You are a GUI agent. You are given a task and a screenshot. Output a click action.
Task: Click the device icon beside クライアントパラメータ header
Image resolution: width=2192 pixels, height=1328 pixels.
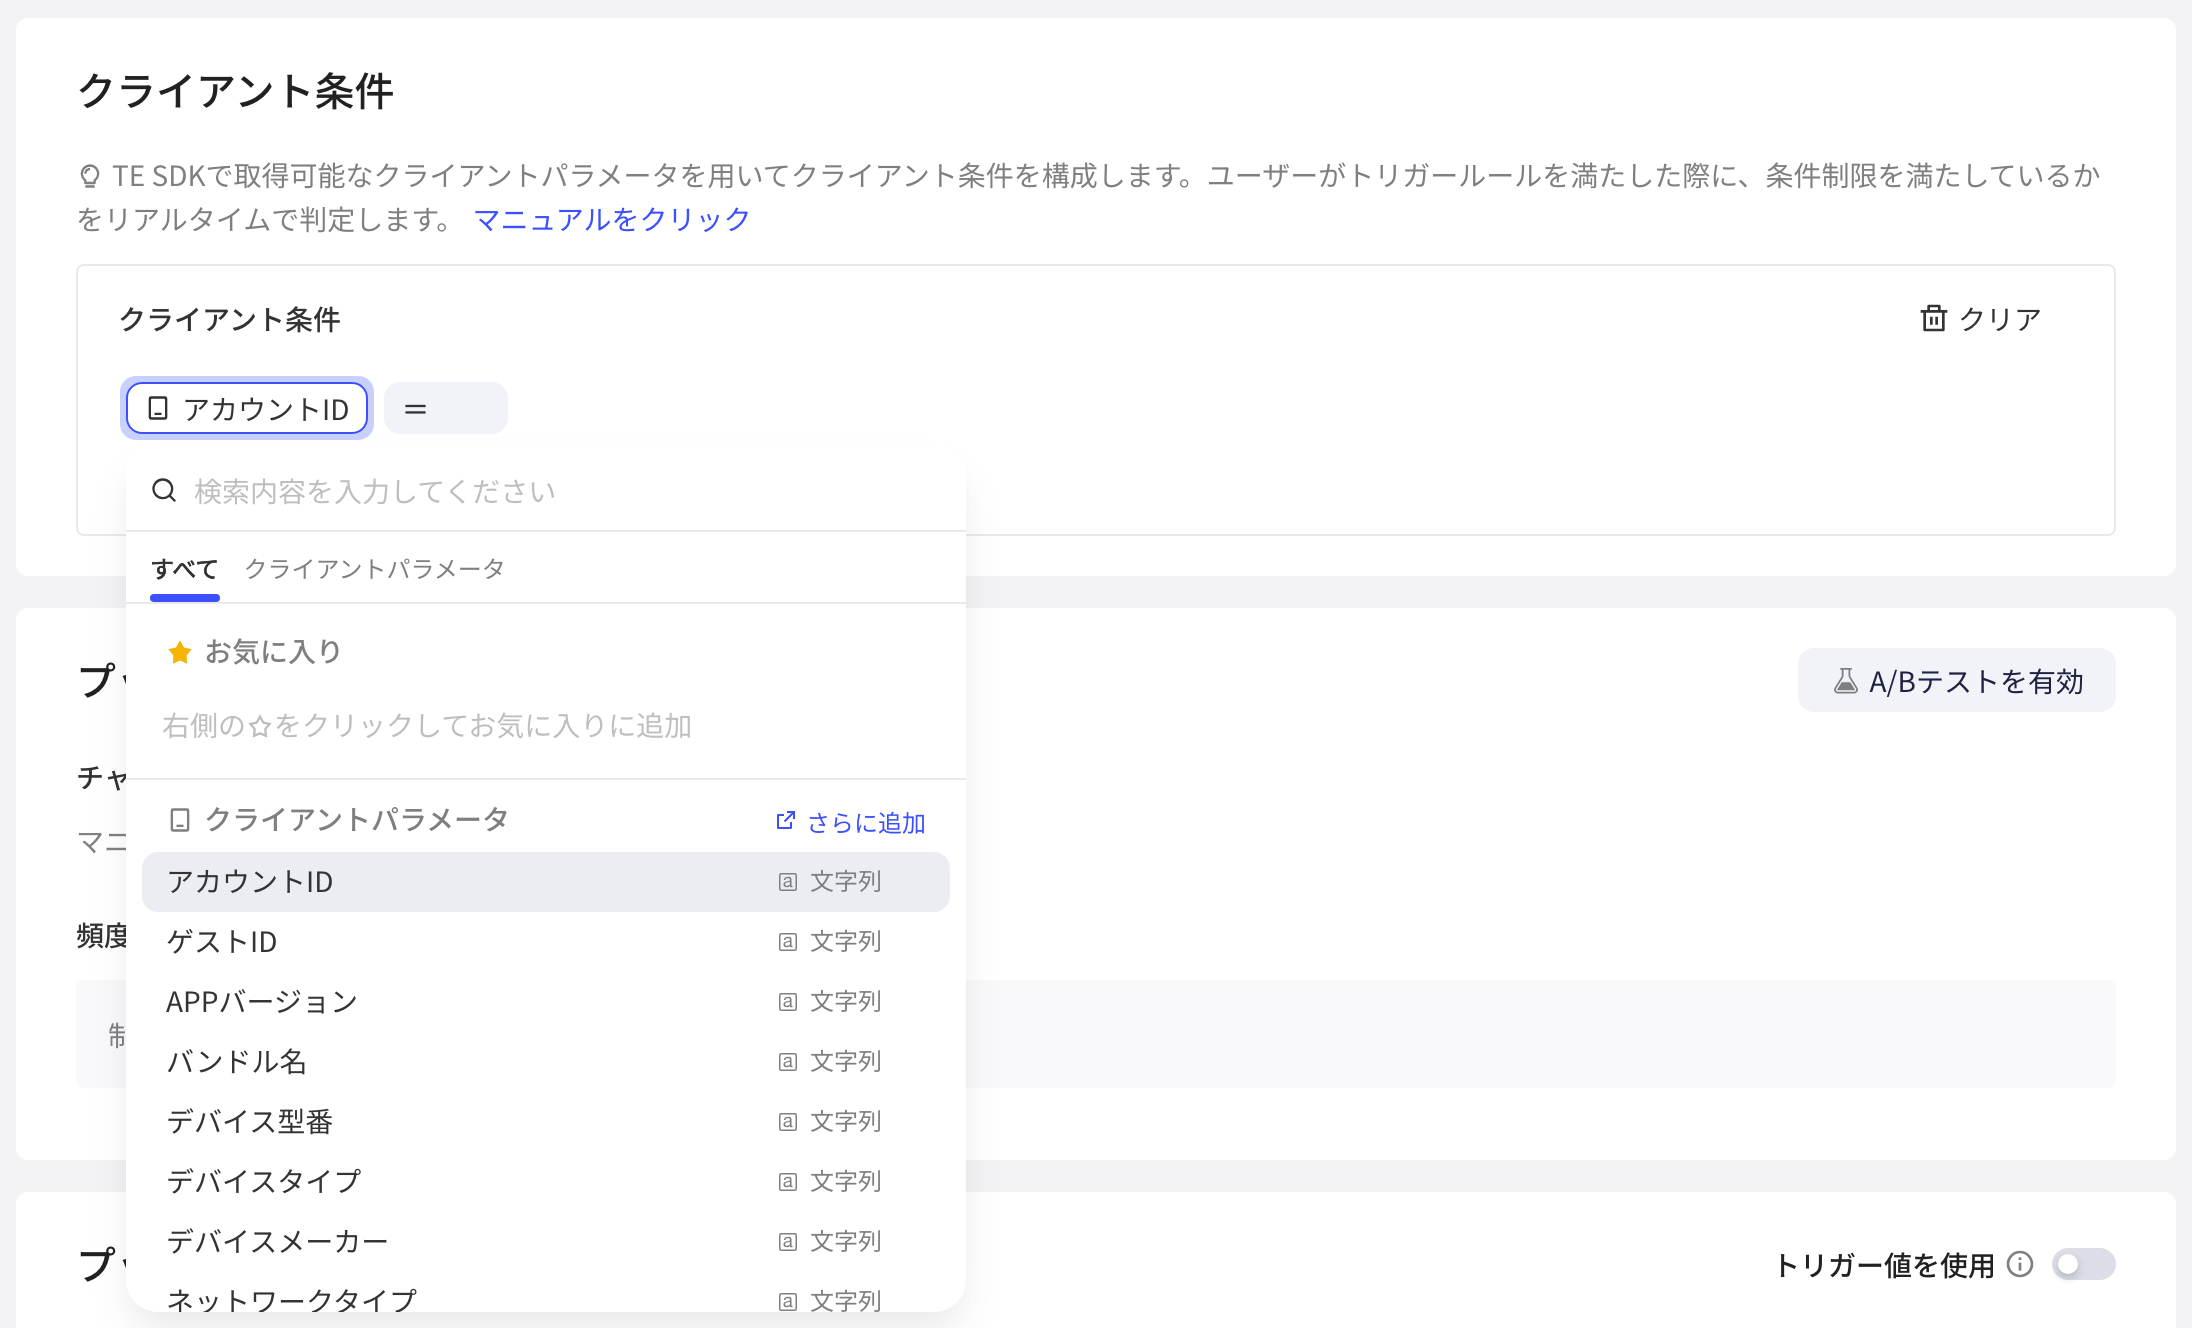(x=180, y=820)
